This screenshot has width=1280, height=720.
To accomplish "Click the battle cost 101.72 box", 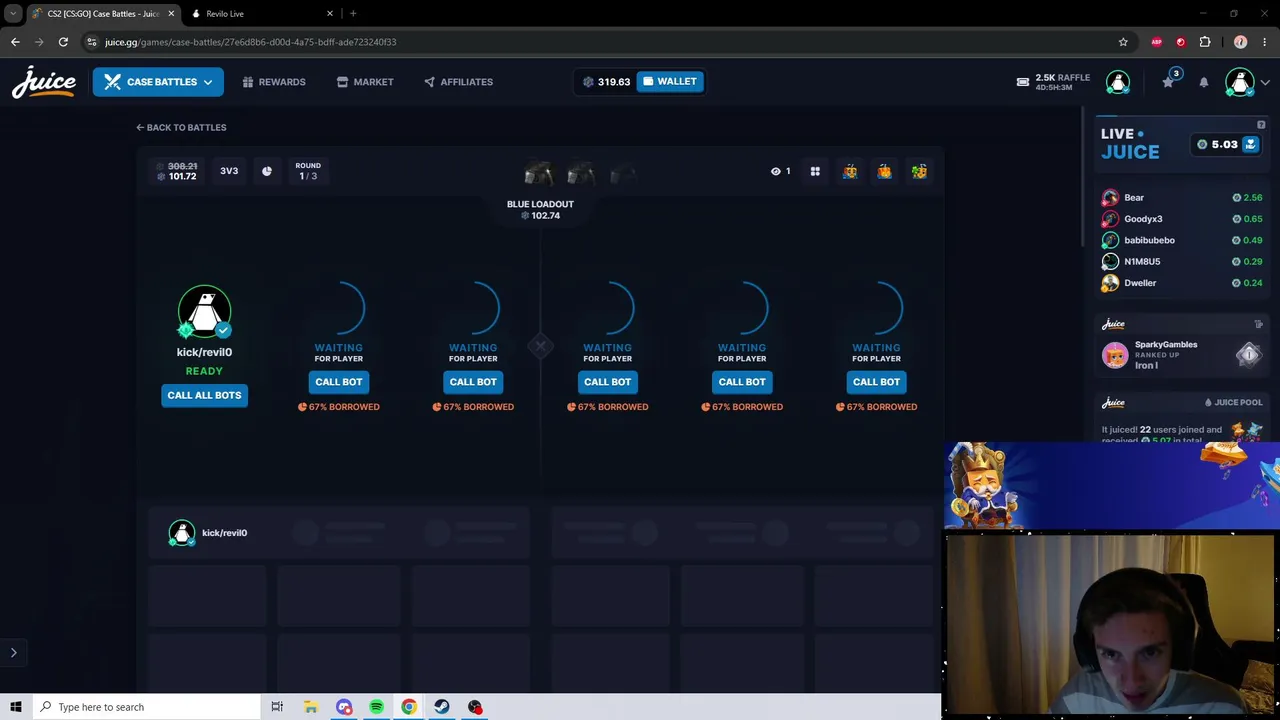I will click(x=178, y=171).
